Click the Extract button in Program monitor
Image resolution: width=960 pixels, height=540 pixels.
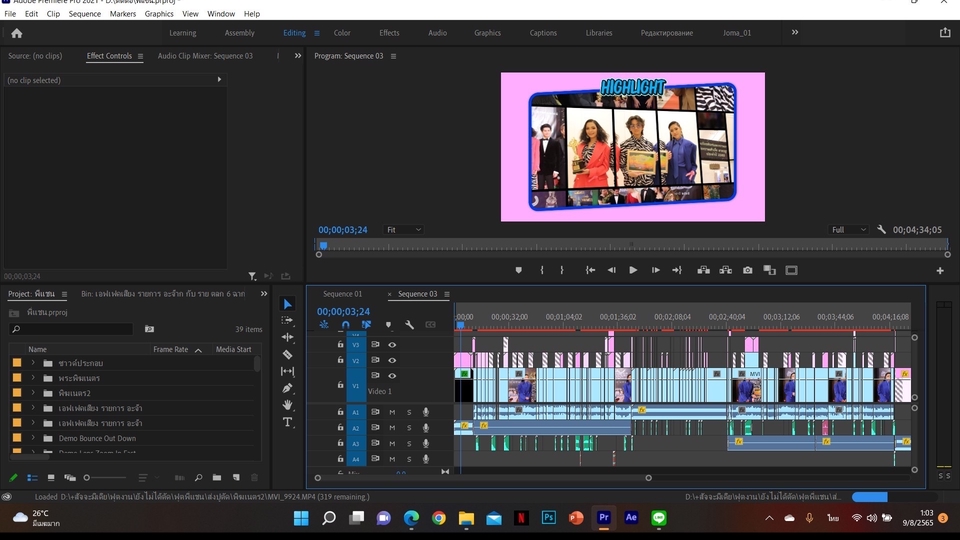pyautogui.click(x=726, y=270)
